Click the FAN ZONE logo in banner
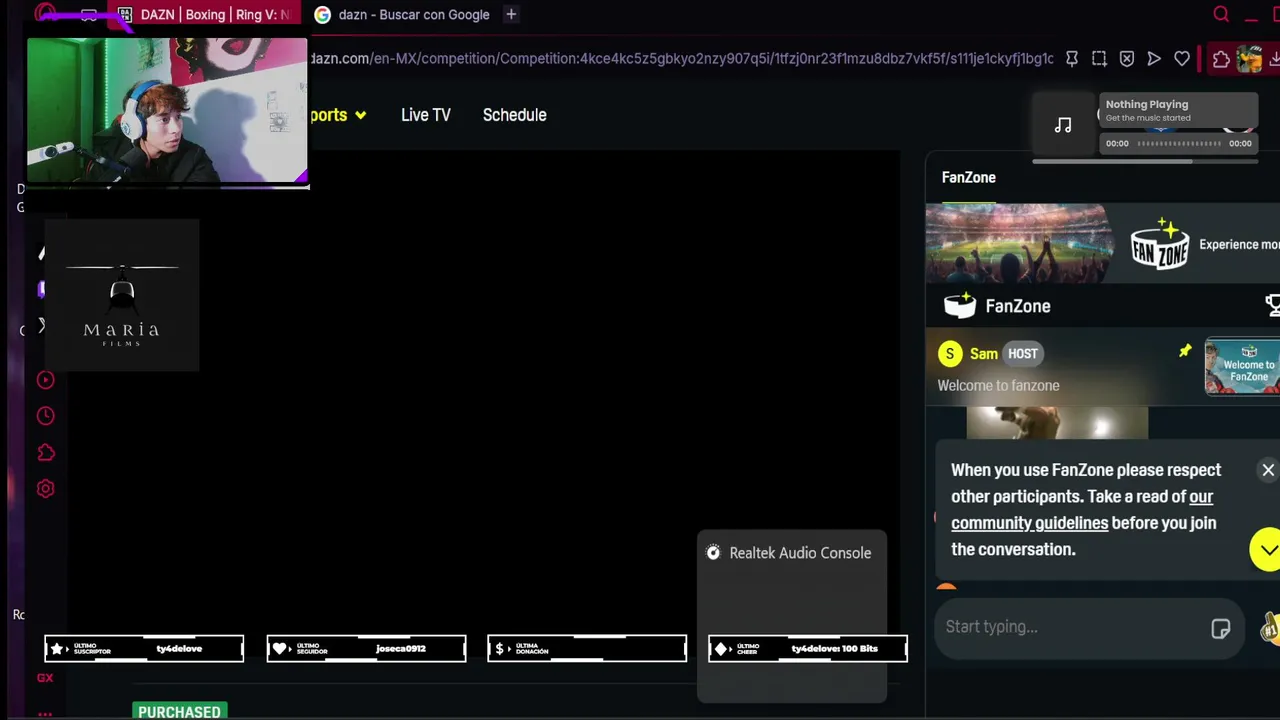The height and width of the screenshot is (720, 1280). point(1160,243)
